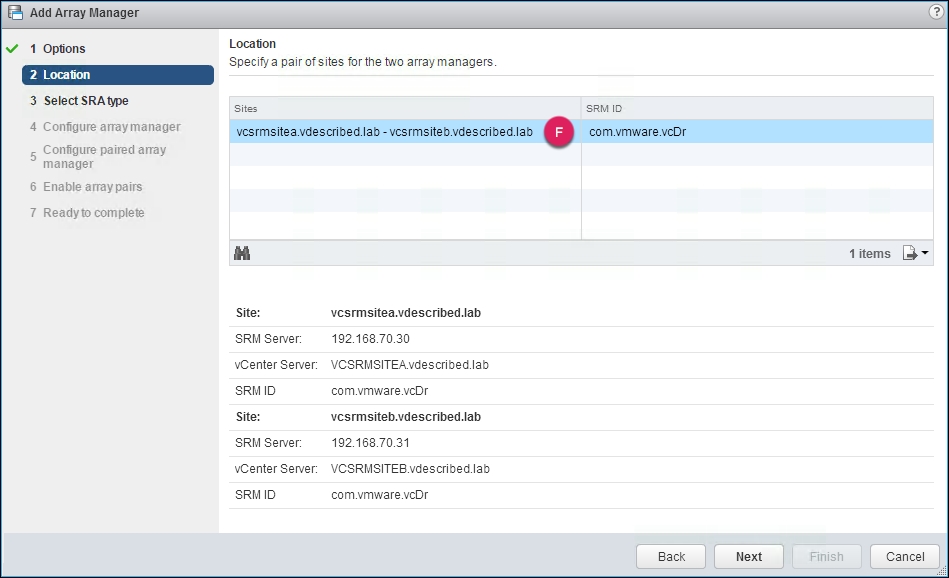Open the Options step in the sidebar
Screen dimensions: 949x578
pos(62,48)
